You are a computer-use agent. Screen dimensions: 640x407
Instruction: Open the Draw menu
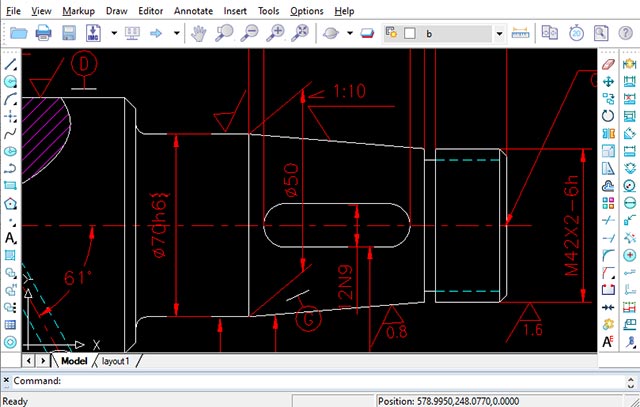116,11
